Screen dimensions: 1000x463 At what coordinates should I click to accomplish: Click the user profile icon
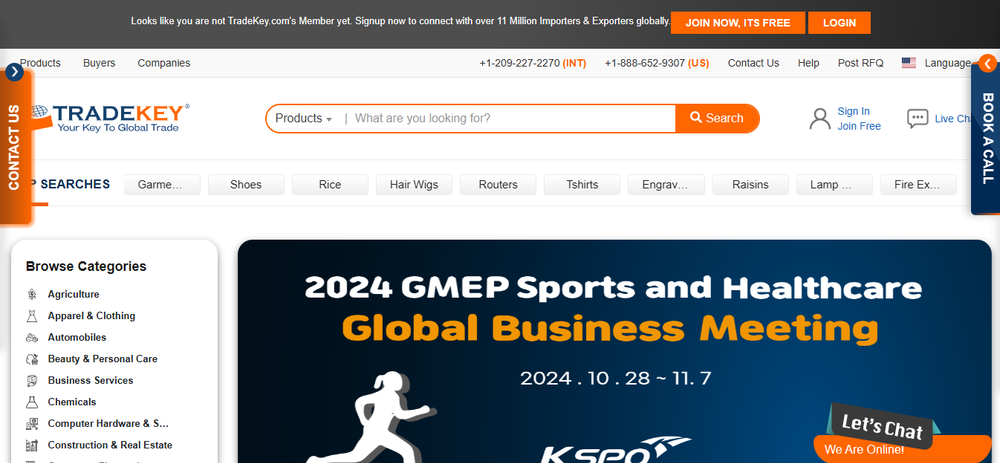coord(820,119)
